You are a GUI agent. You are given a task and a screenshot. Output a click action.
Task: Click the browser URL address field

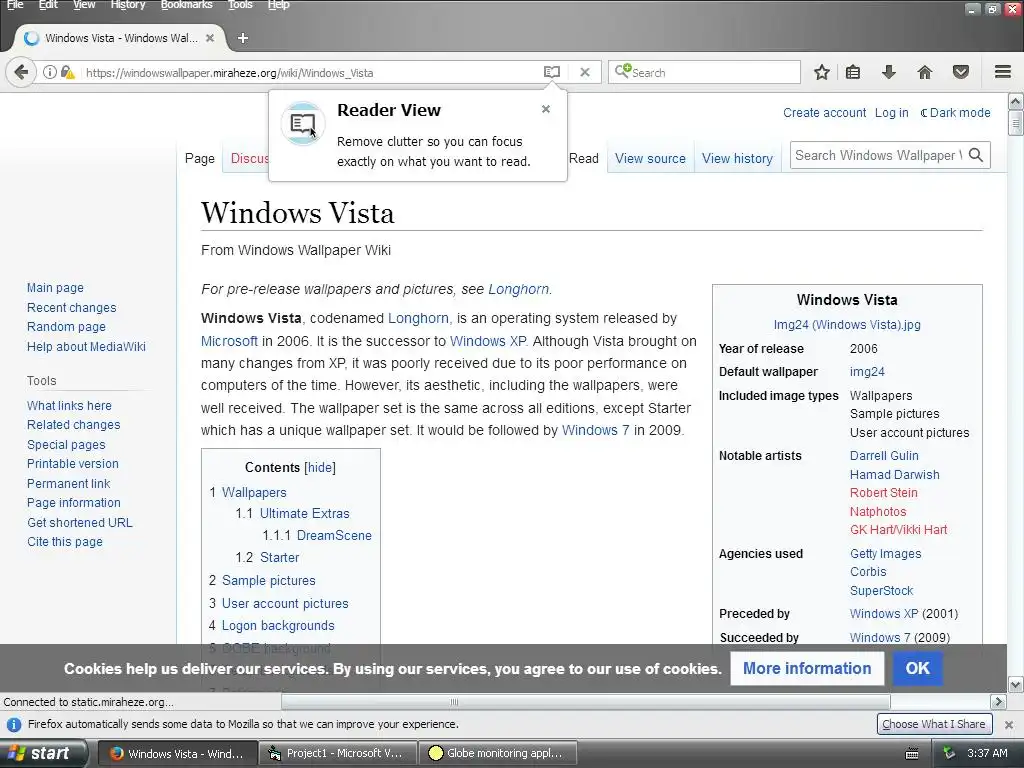[x=312, y=72]
